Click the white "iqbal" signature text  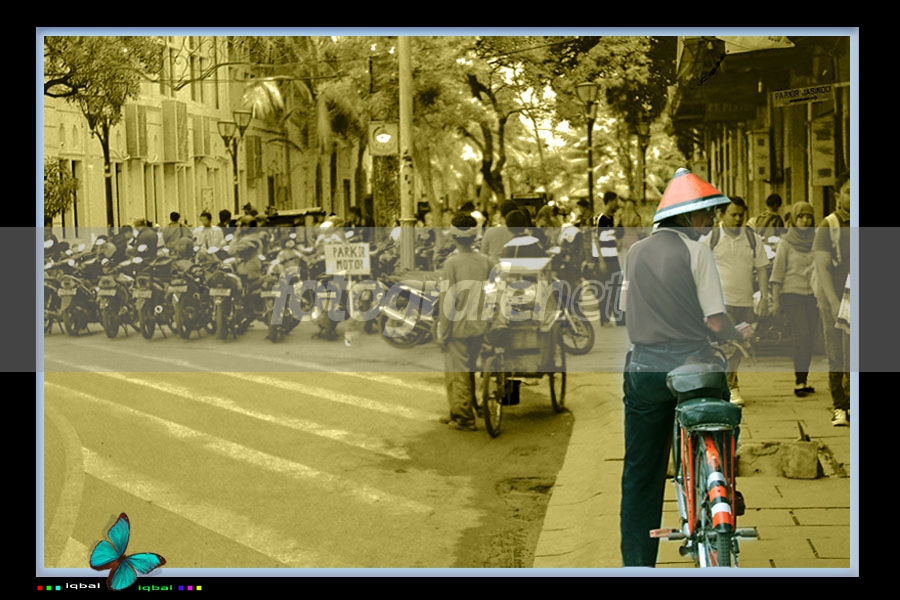[83, 586]
